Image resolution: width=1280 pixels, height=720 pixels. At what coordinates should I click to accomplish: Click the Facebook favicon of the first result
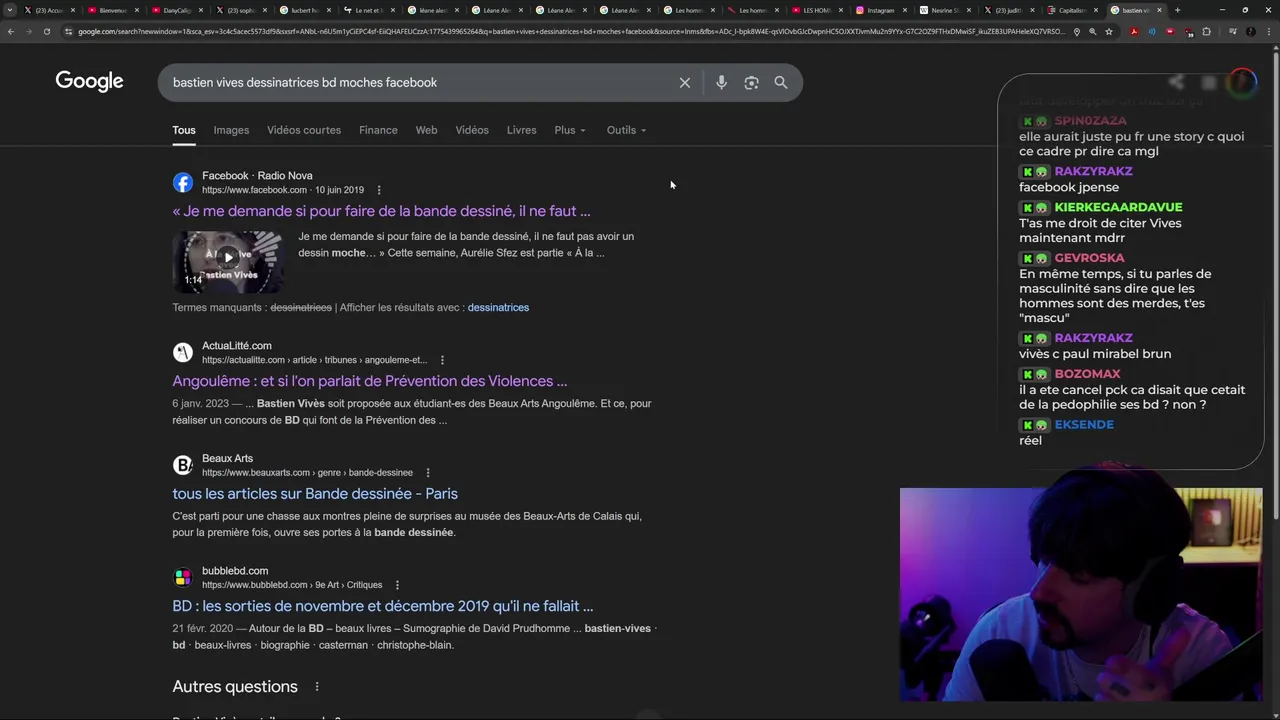point(182,182)
